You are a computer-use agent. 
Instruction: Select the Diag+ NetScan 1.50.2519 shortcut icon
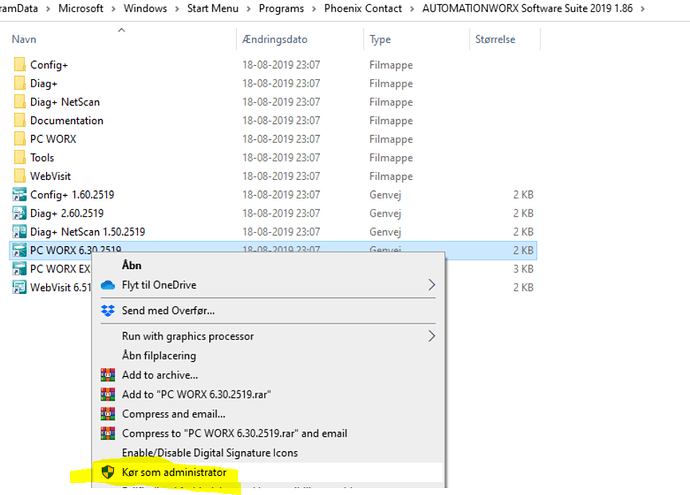[19, 231]
